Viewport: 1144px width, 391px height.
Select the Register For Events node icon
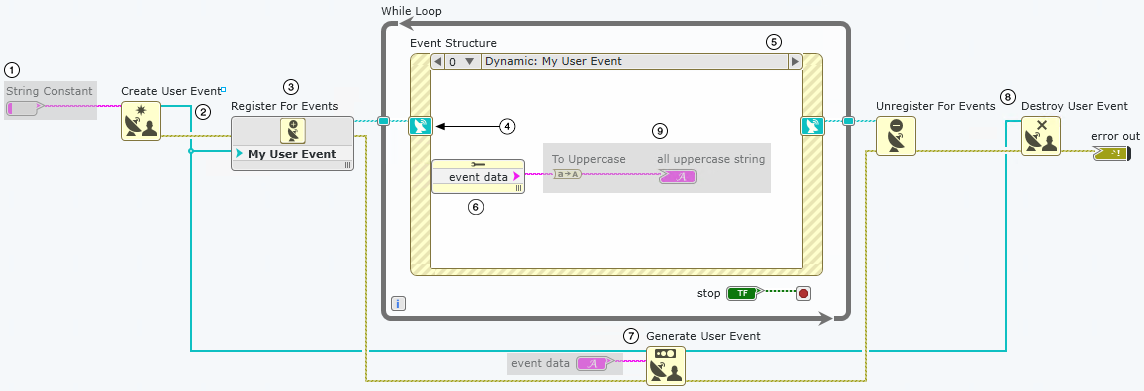293,131
